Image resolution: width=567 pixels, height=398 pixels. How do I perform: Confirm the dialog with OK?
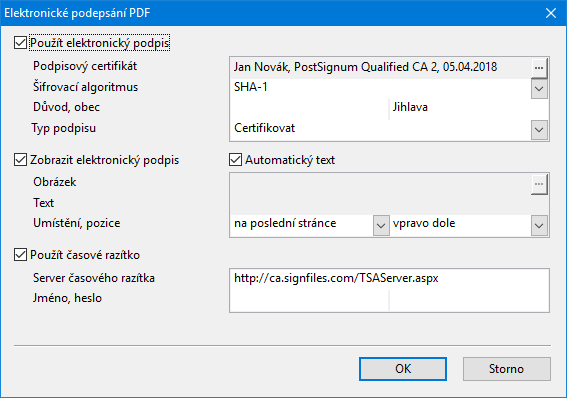point(403,369)
